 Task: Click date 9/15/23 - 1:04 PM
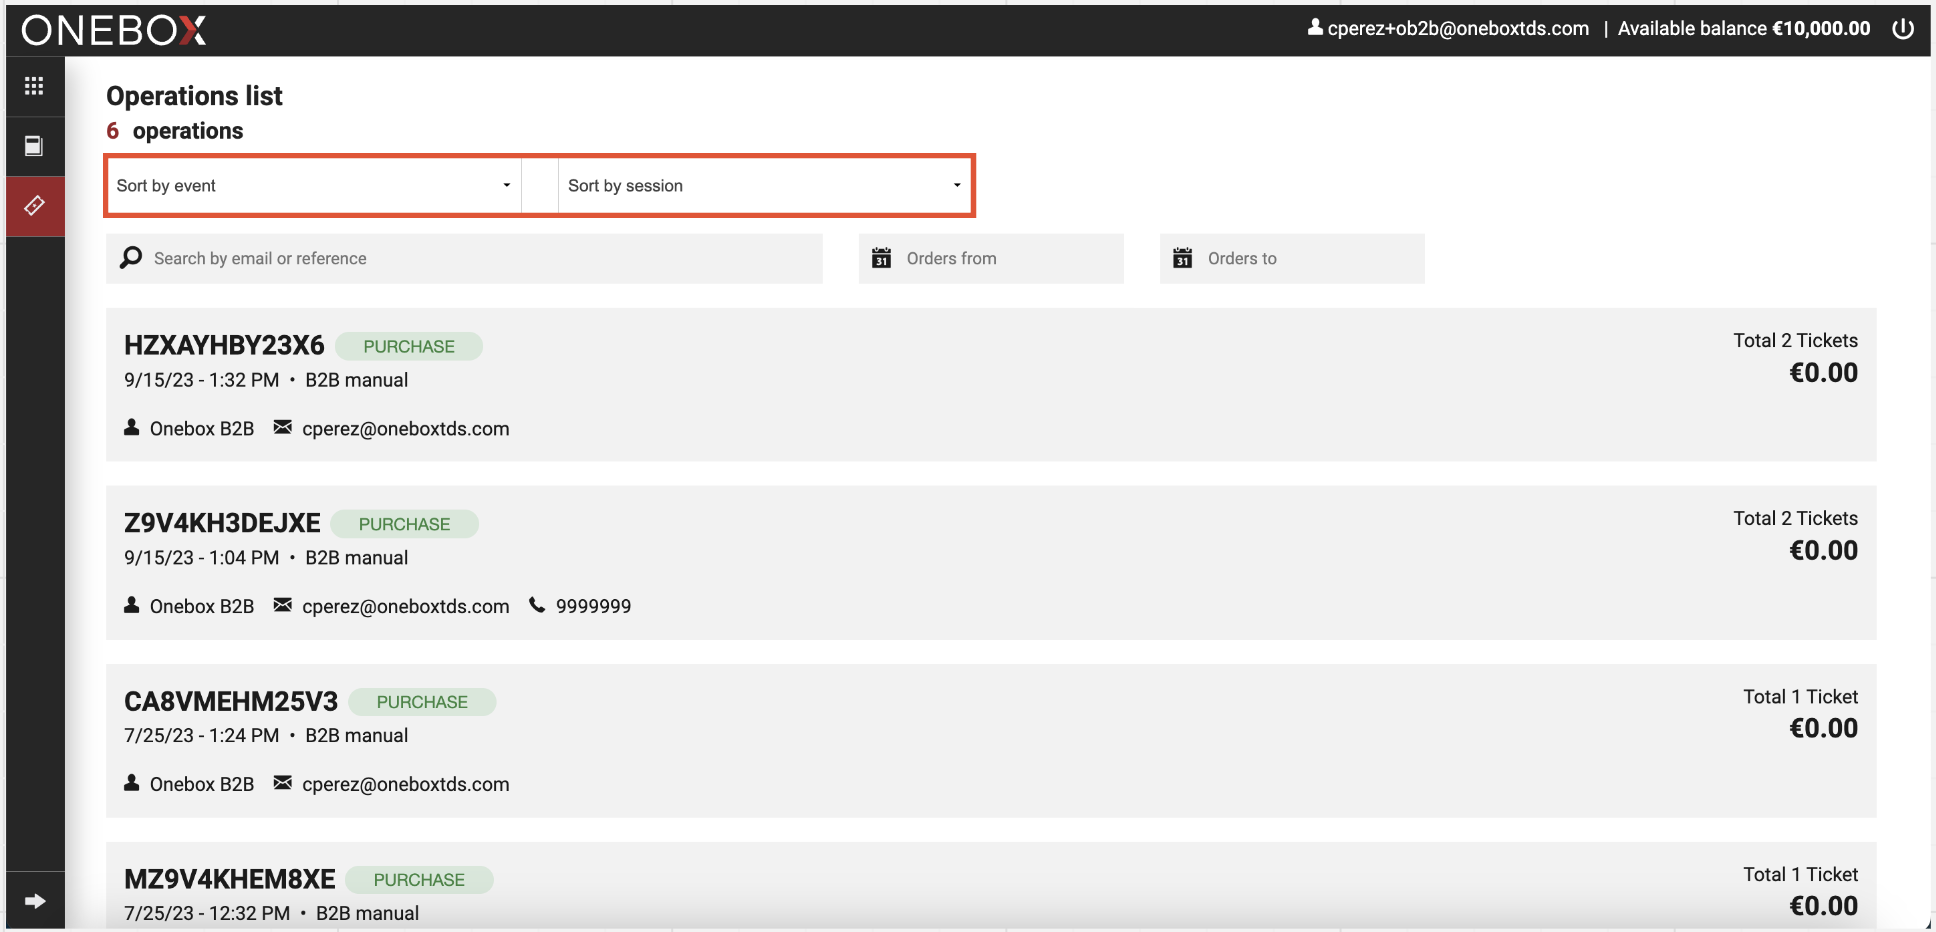(x=202, y=558)
